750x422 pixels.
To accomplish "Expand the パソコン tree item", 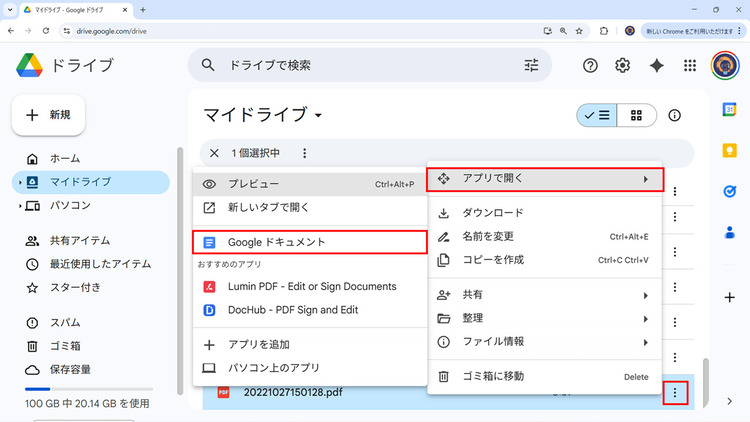I will (x=20, y=206).
